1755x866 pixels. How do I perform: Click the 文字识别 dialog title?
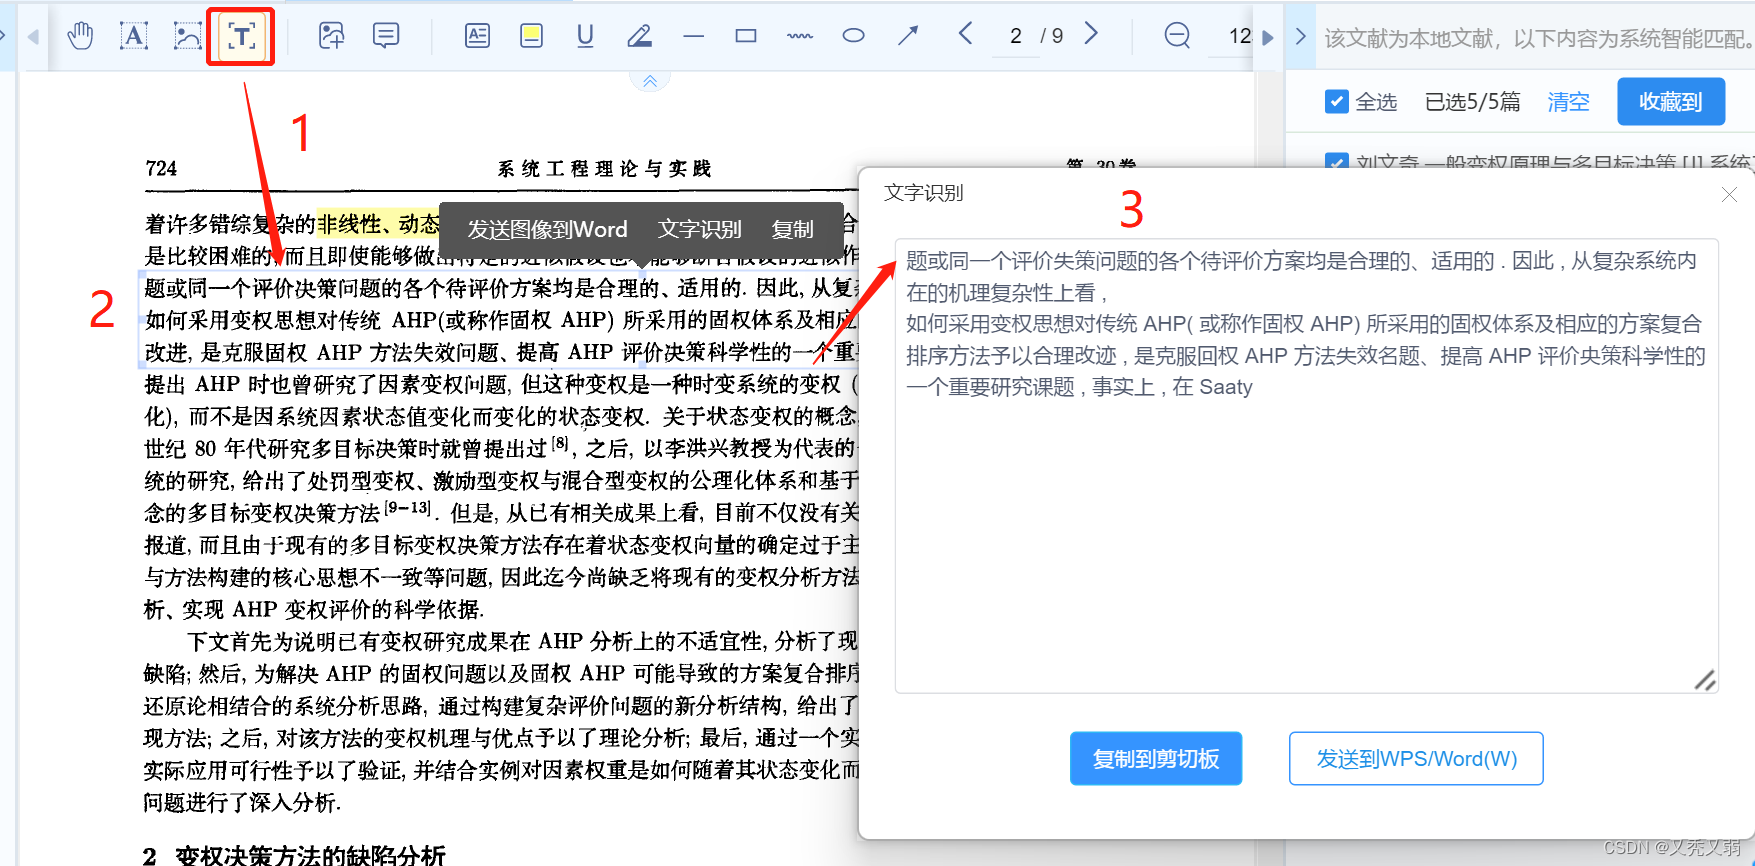(x=923, y=193)
